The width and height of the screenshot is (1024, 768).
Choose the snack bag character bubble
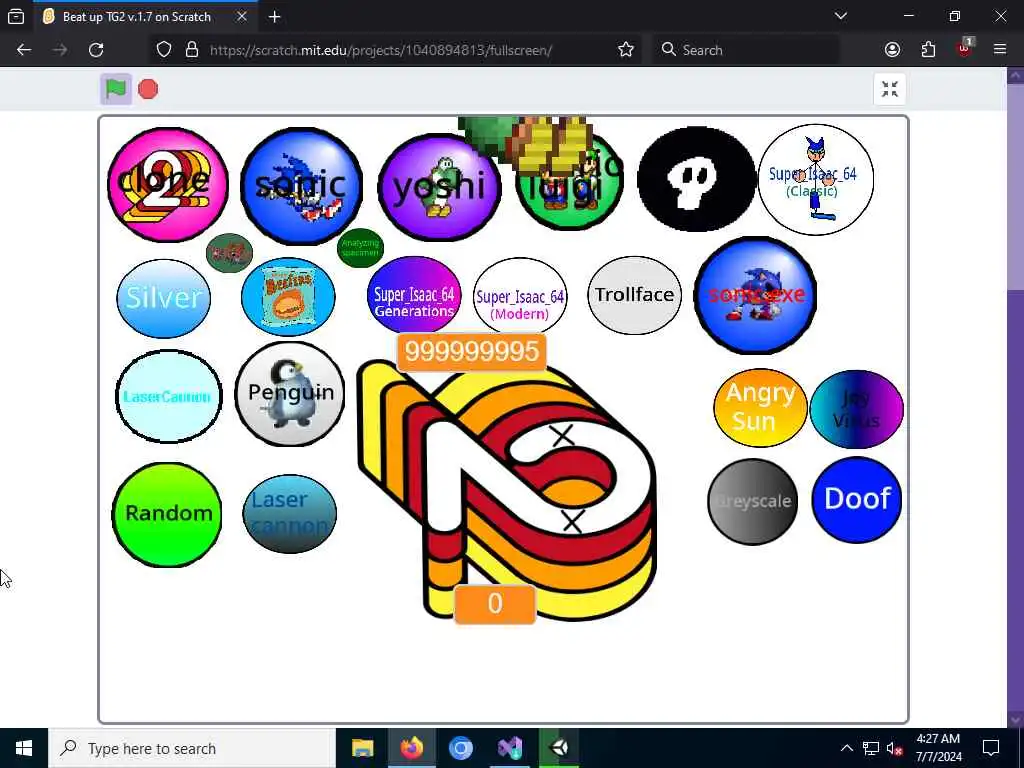(x=288, y=297)
